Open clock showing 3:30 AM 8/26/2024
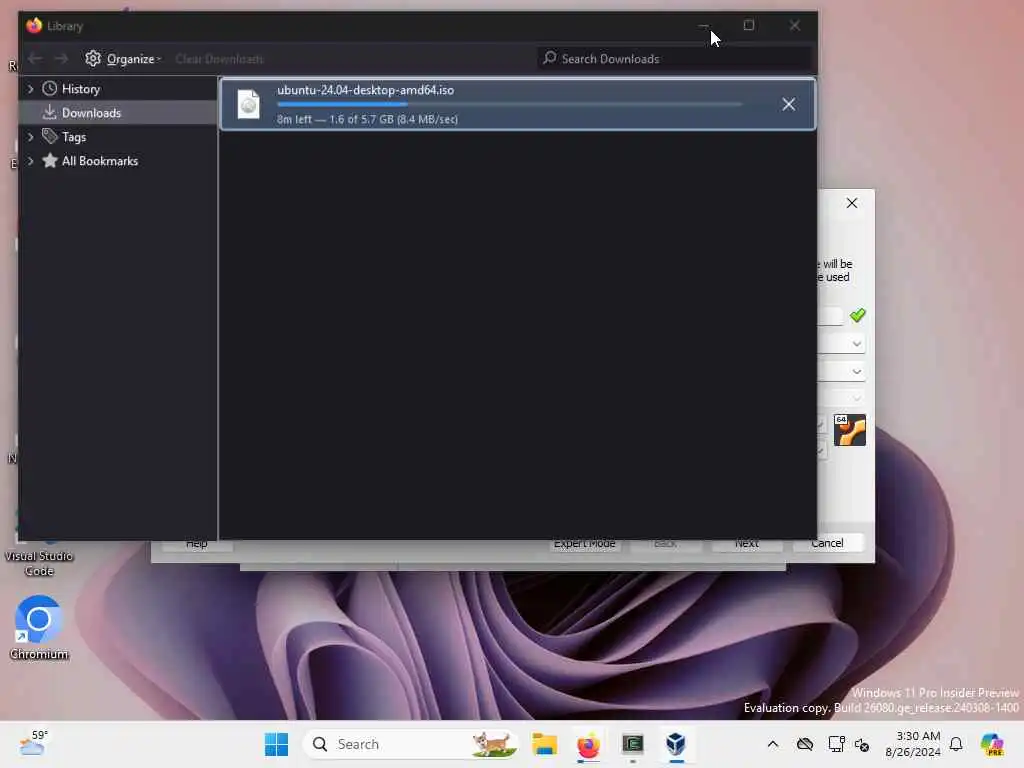Image resolution: width=1024 pixels, height=768 pixels. tap(912, 744)
